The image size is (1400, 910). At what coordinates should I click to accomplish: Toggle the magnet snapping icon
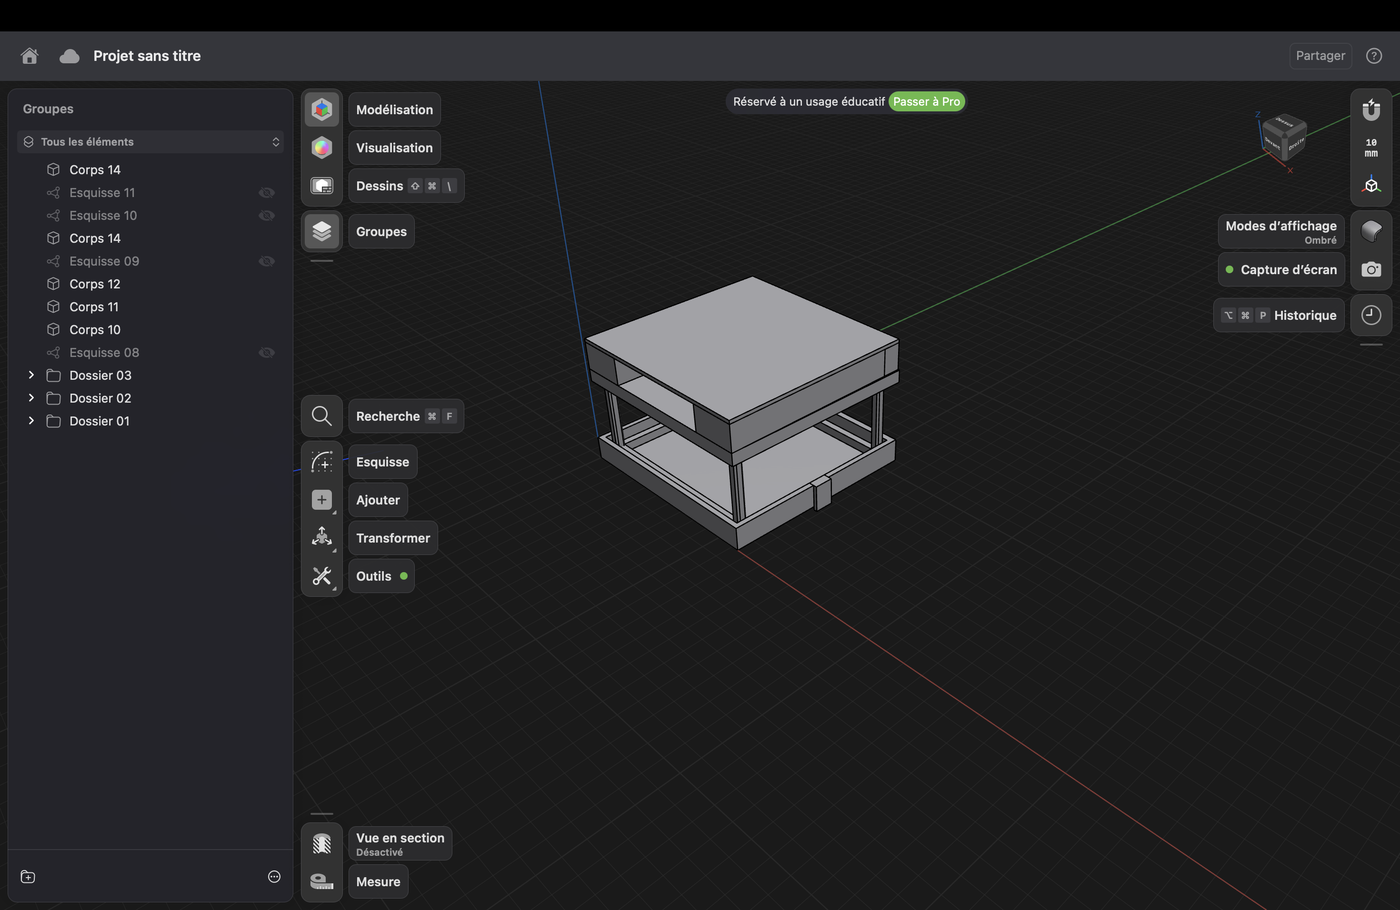[x=1371, y=110]
